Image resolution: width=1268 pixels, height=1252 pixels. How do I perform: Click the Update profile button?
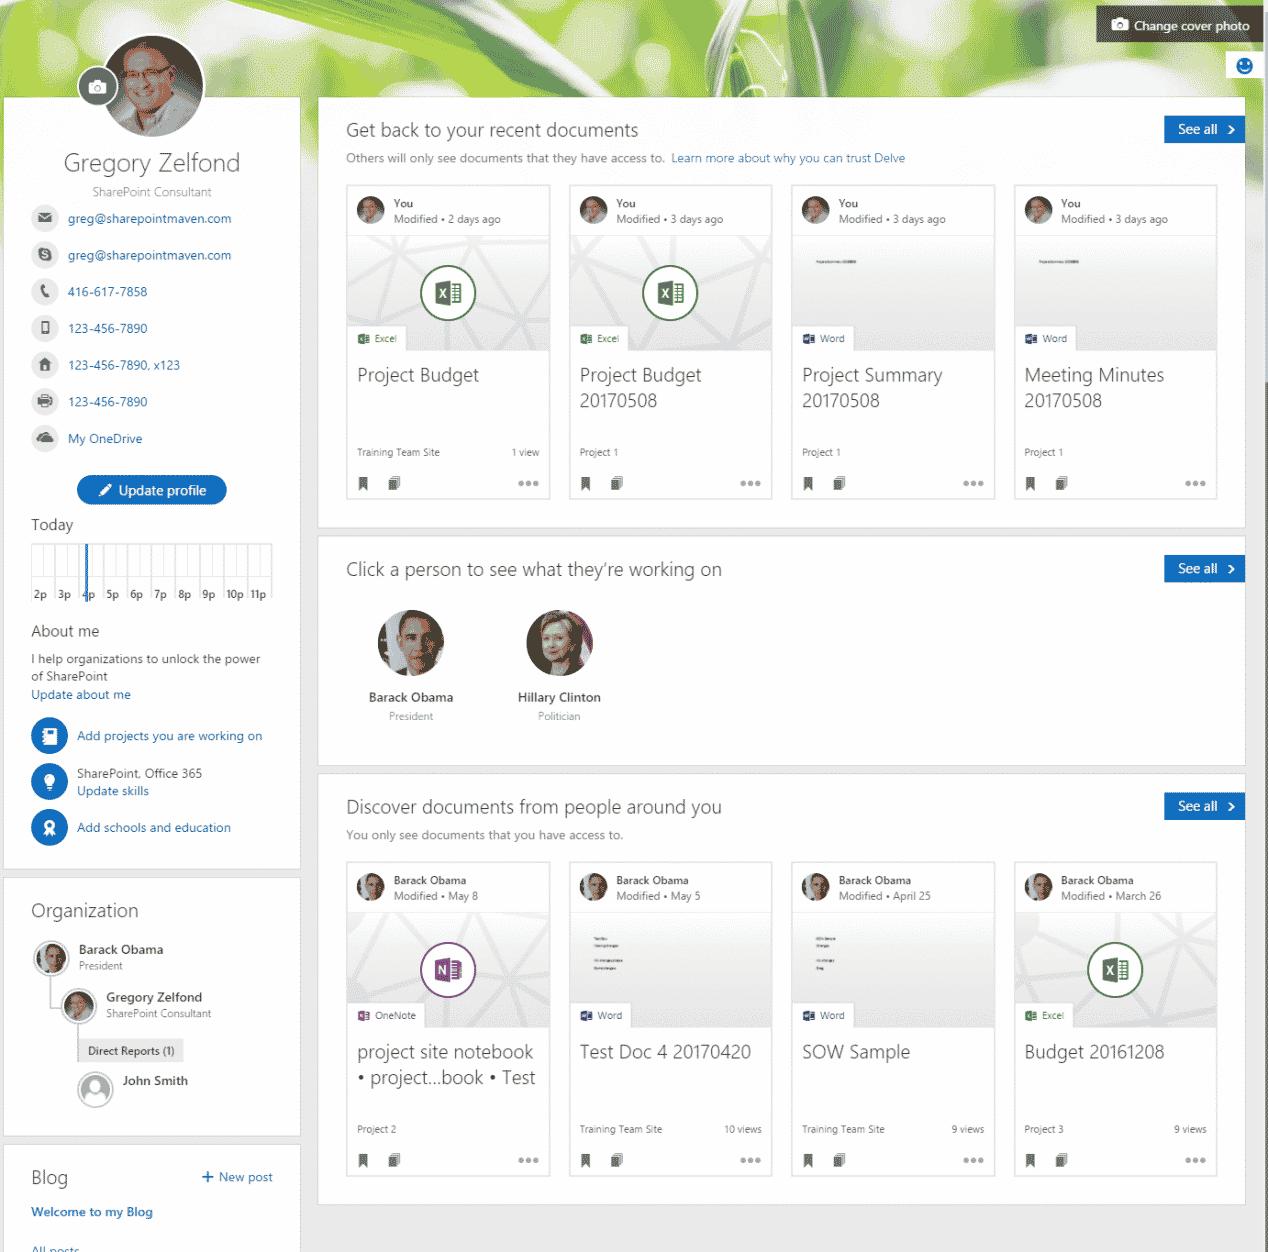coord(151,490)
